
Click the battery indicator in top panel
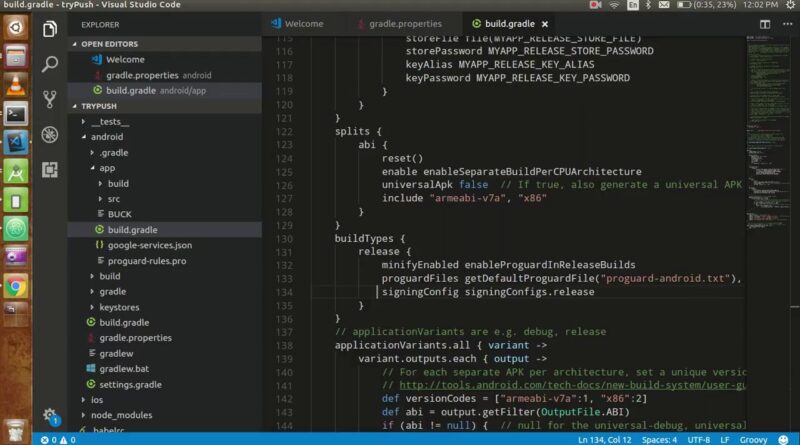coord(706,5)
